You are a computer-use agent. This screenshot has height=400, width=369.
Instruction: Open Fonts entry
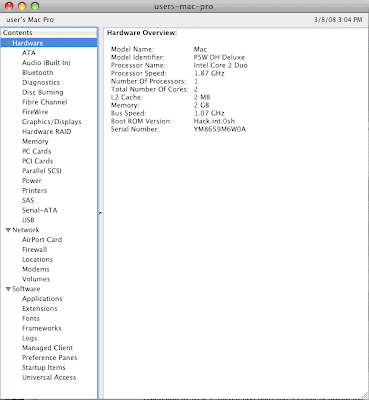click(x=31, y=318)
